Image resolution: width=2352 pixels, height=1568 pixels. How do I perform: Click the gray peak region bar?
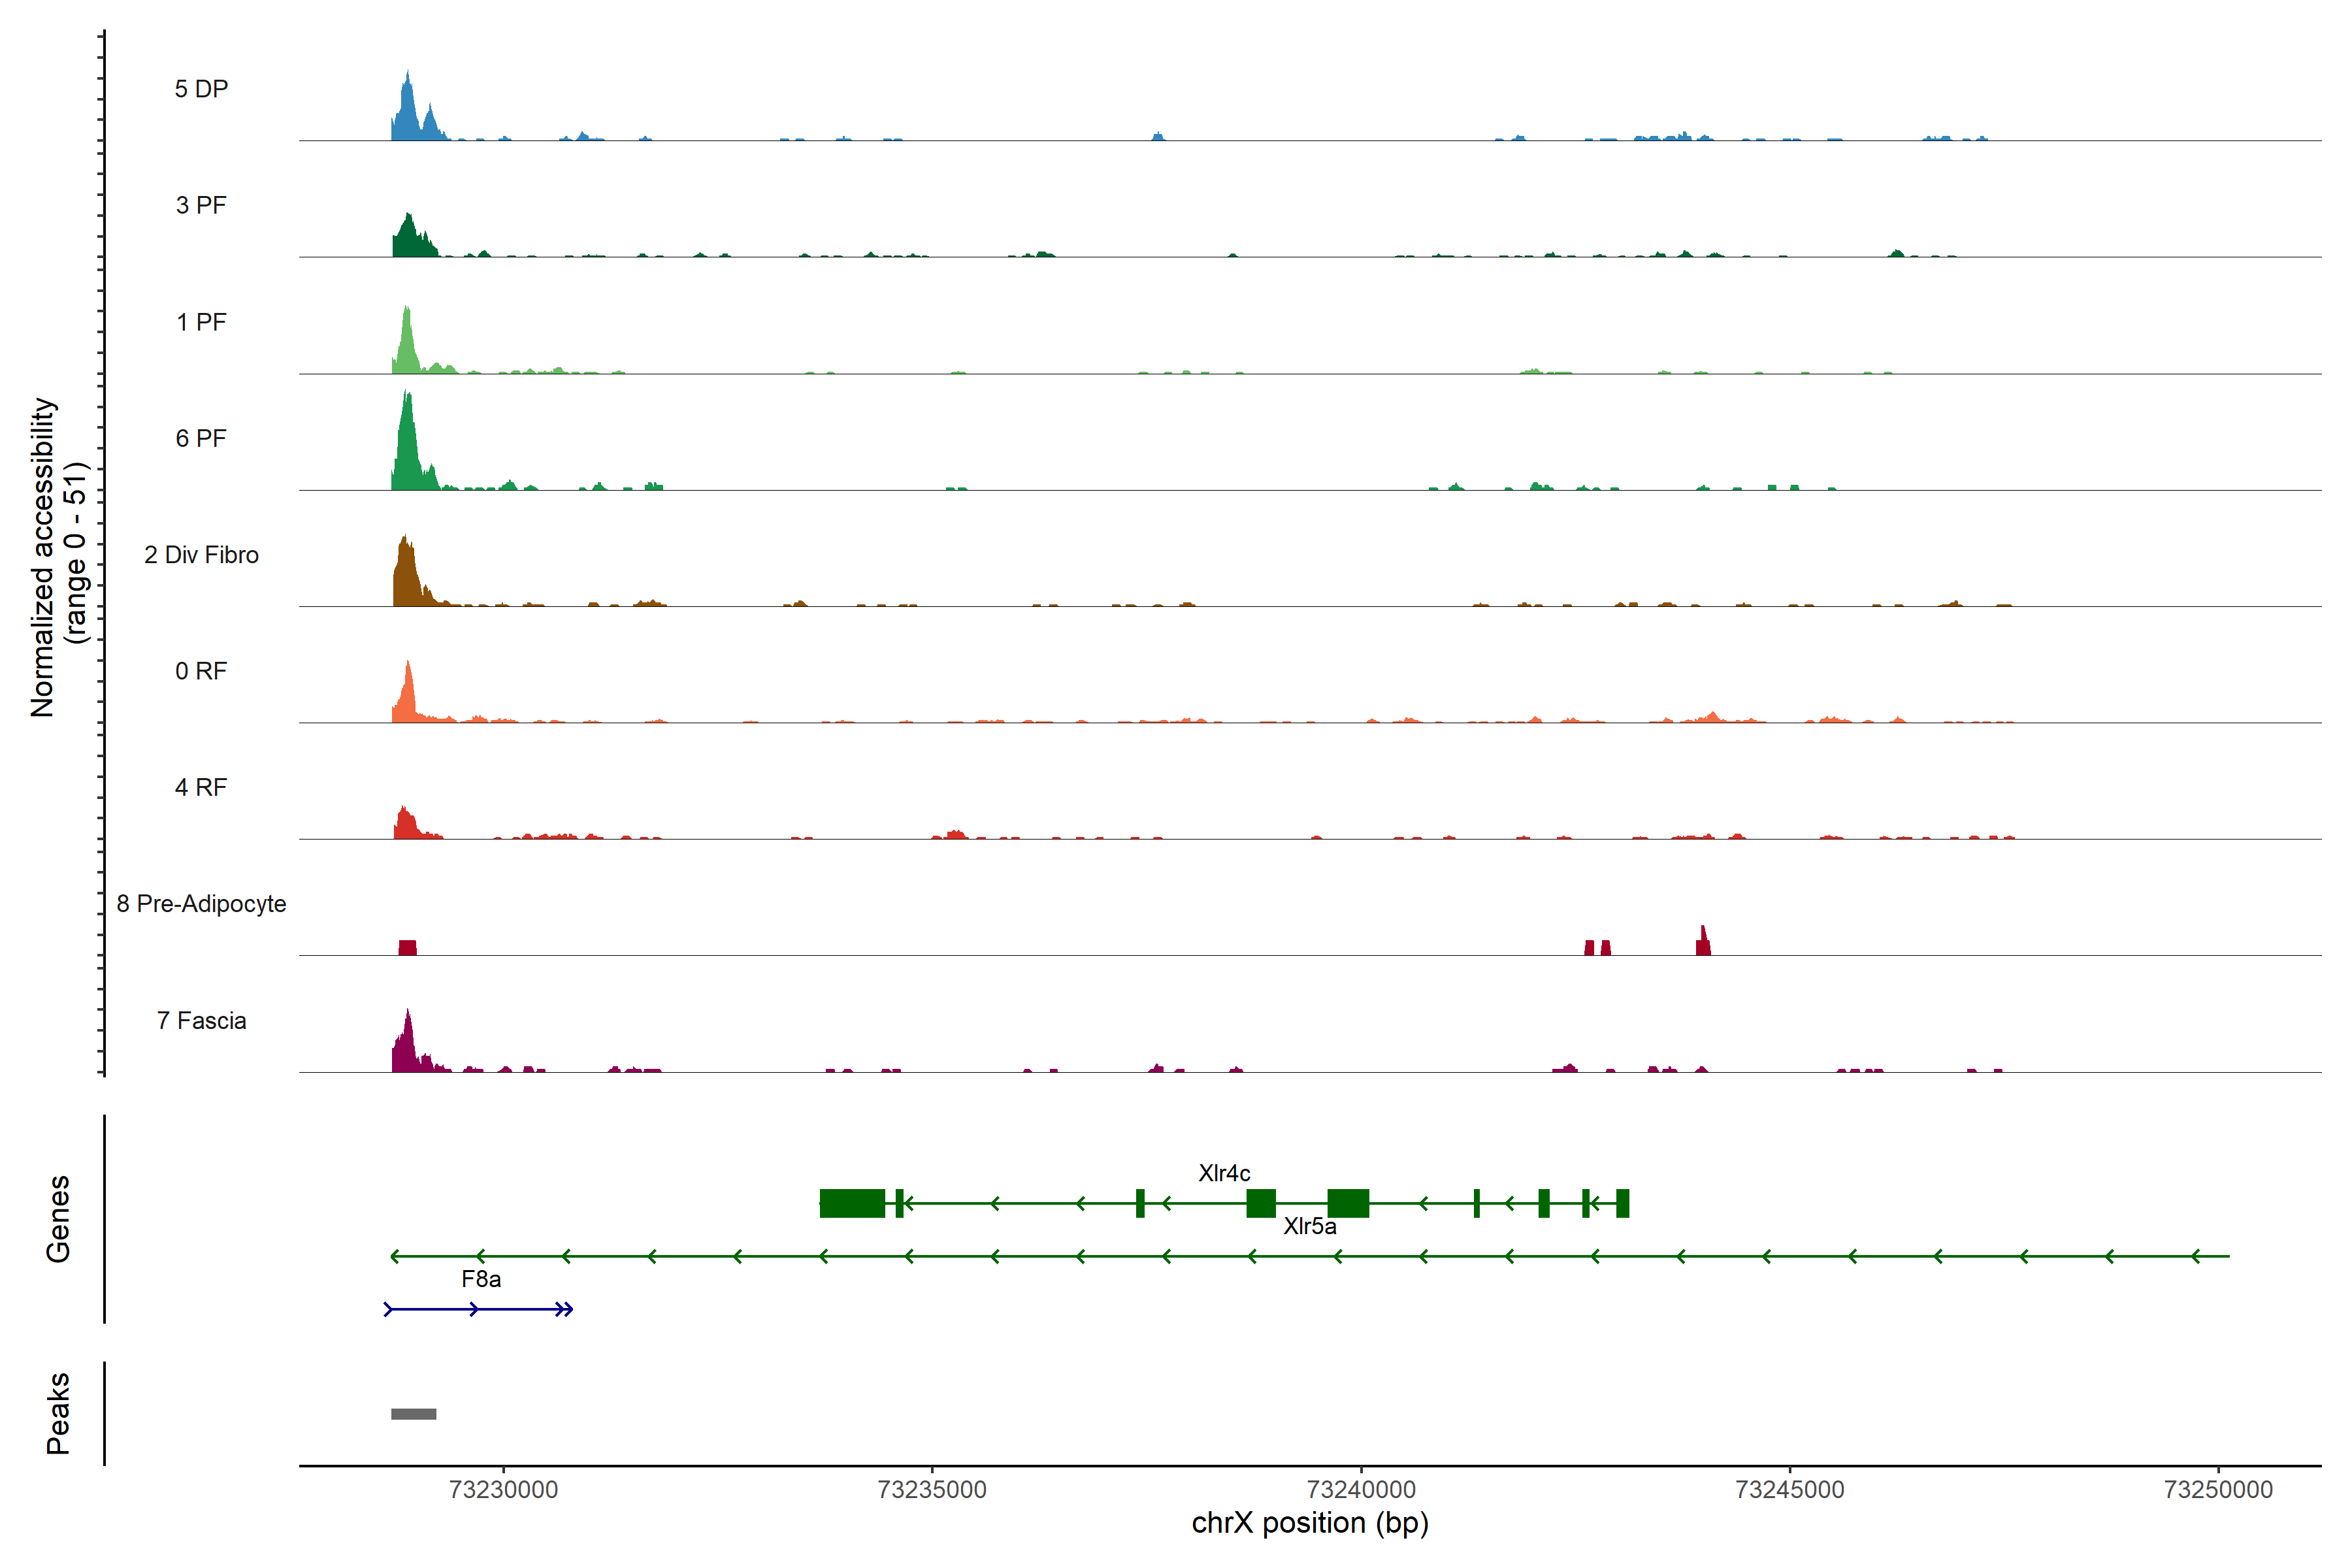pyautogui.click(x=413, y=1414)
